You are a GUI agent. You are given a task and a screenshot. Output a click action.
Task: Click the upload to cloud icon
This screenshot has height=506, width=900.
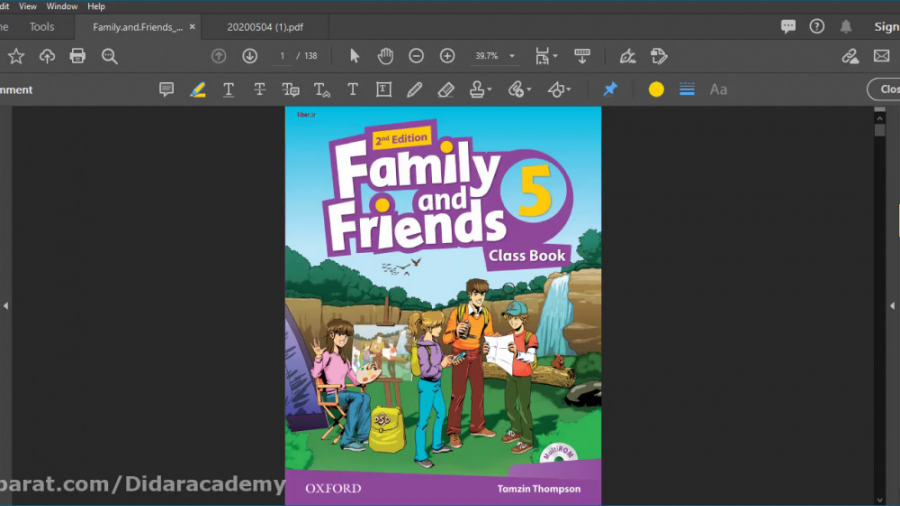click(x=47, y=56)
